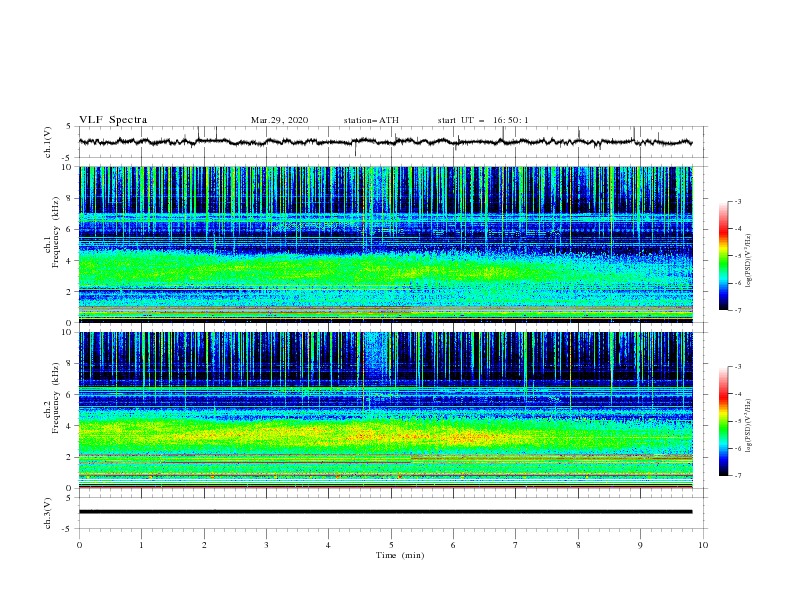The height and width of the screenshot is (612, 792).
Task: Click time axis tick label "2"
Action: click(204, 545)
